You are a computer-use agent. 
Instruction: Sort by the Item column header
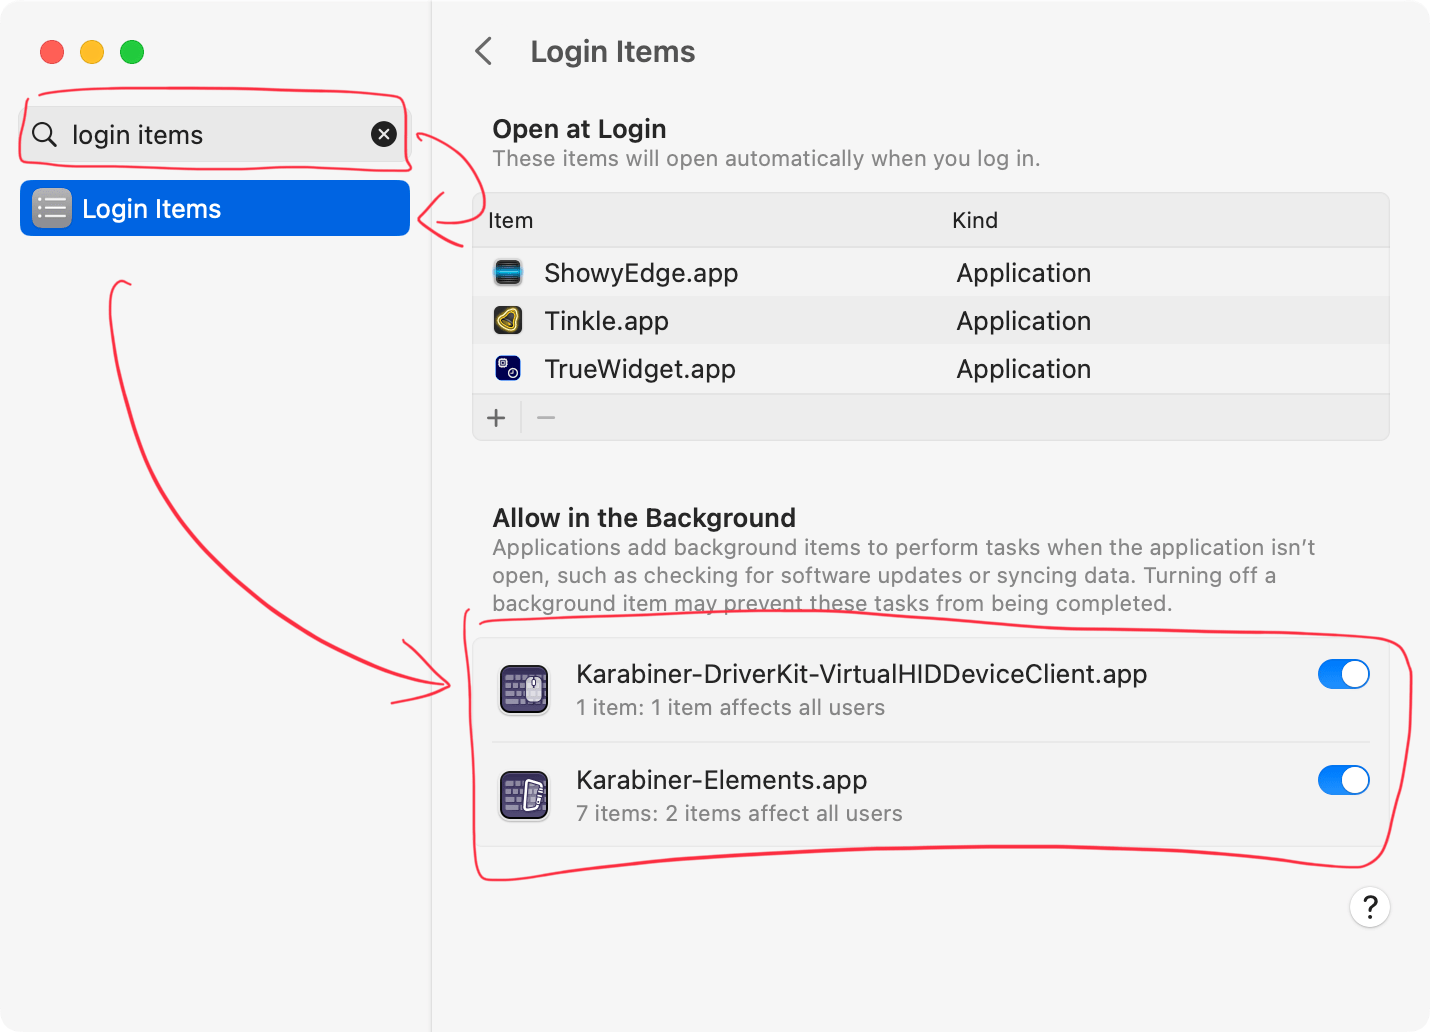[x=510, y=220]
